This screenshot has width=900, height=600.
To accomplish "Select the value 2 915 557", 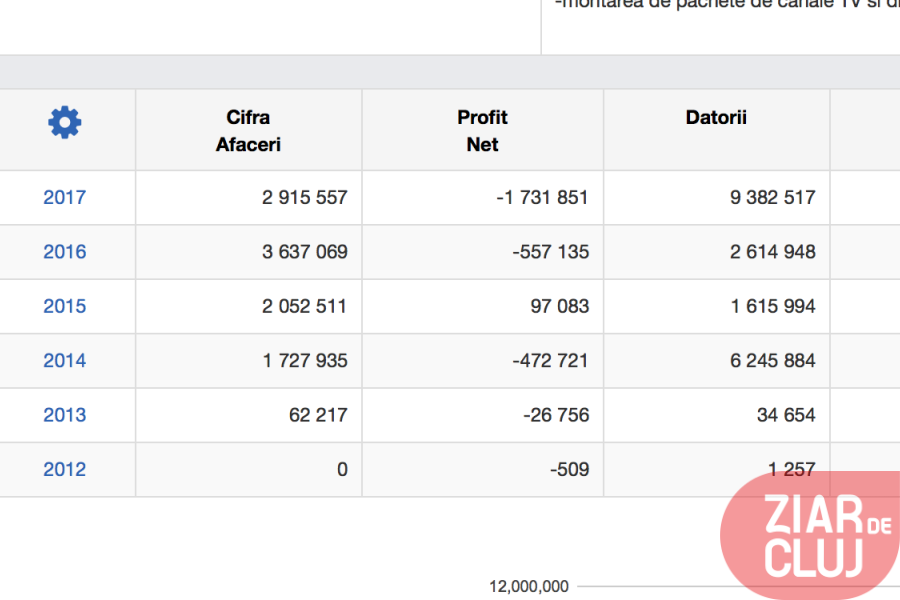I will point(305,198).
